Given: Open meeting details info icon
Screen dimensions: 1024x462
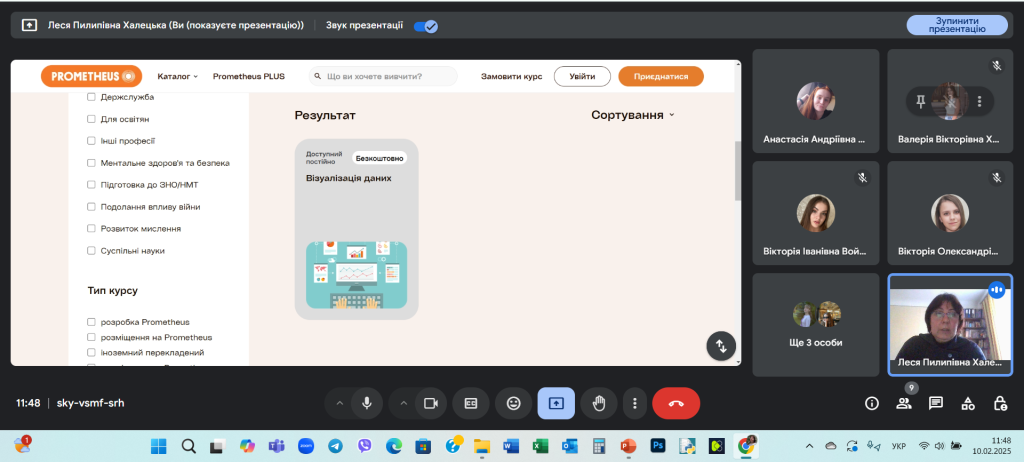Looking at the screenshot, I should pos(872,403).
